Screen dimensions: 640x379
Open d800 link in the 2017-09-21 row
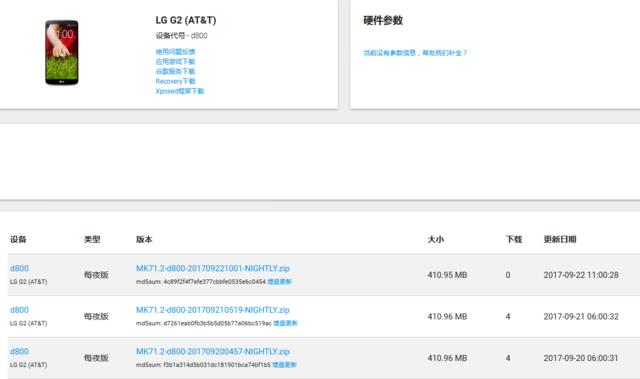pos(19,310)
